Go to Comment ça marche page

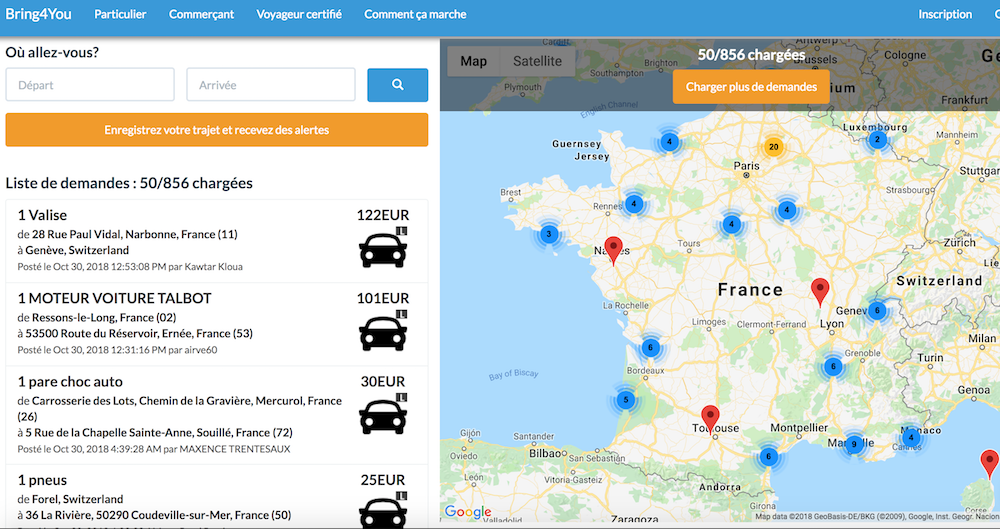(415, 14)
